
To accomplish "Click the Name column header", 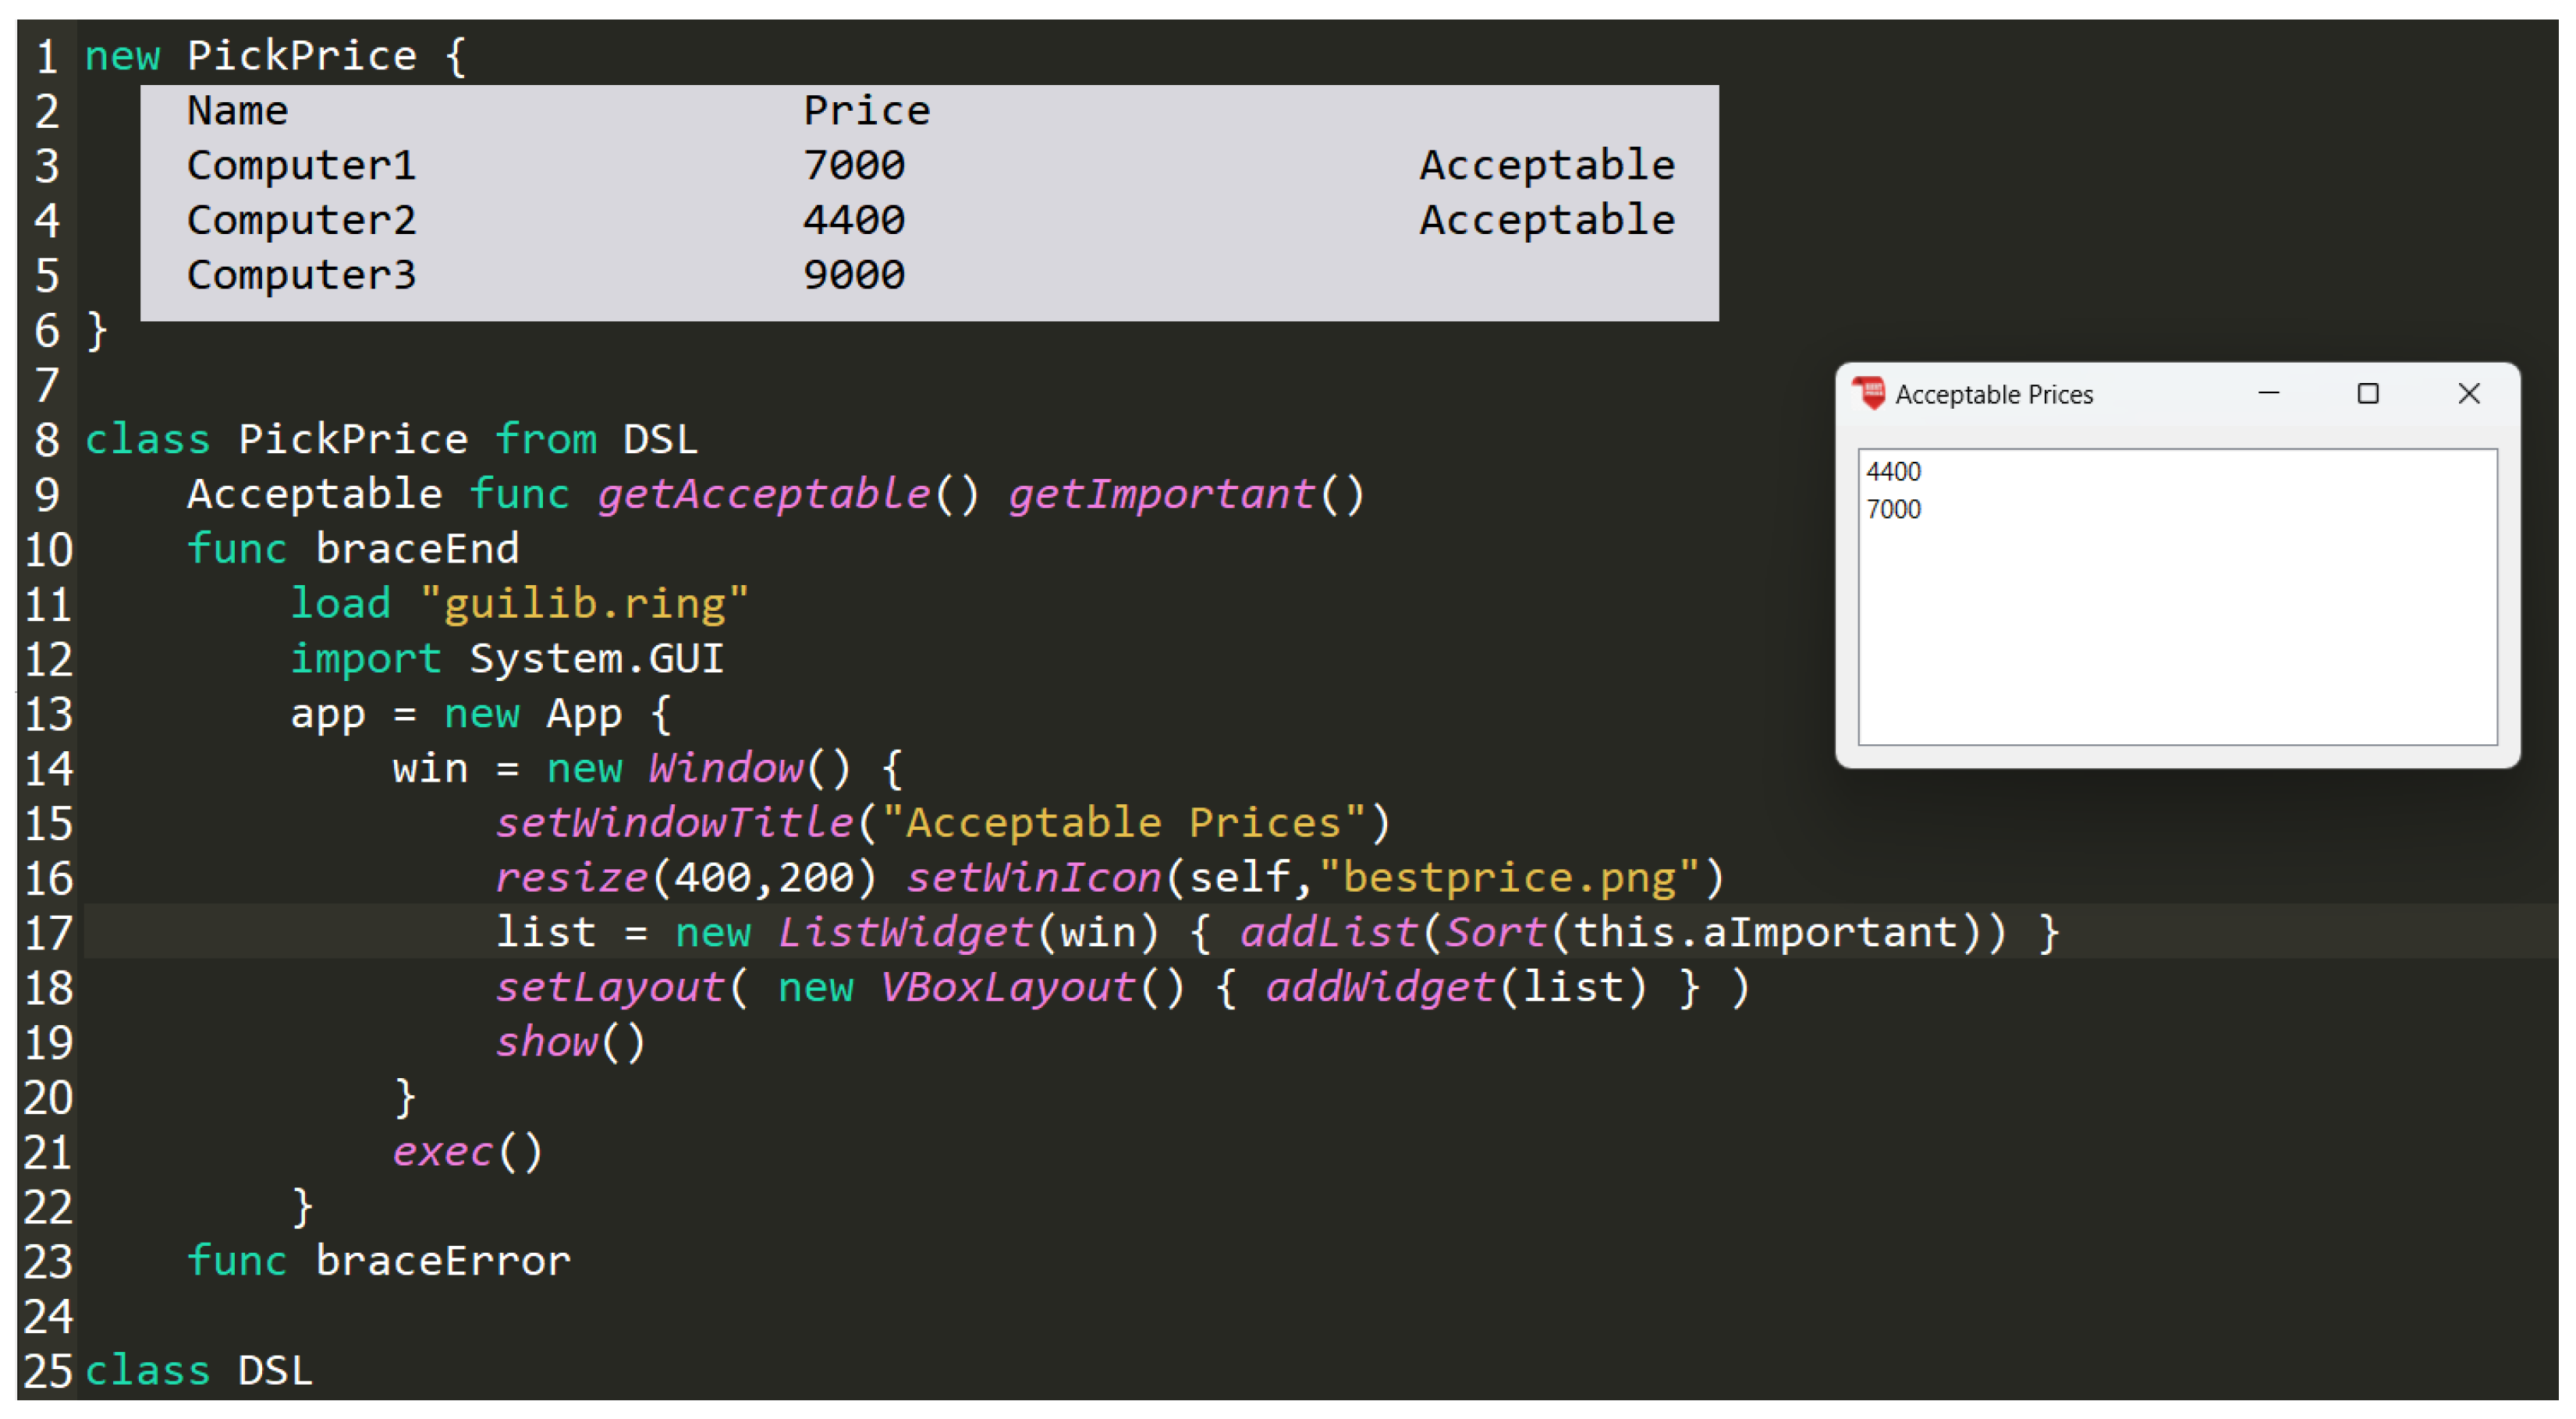I will coord(237,110).
